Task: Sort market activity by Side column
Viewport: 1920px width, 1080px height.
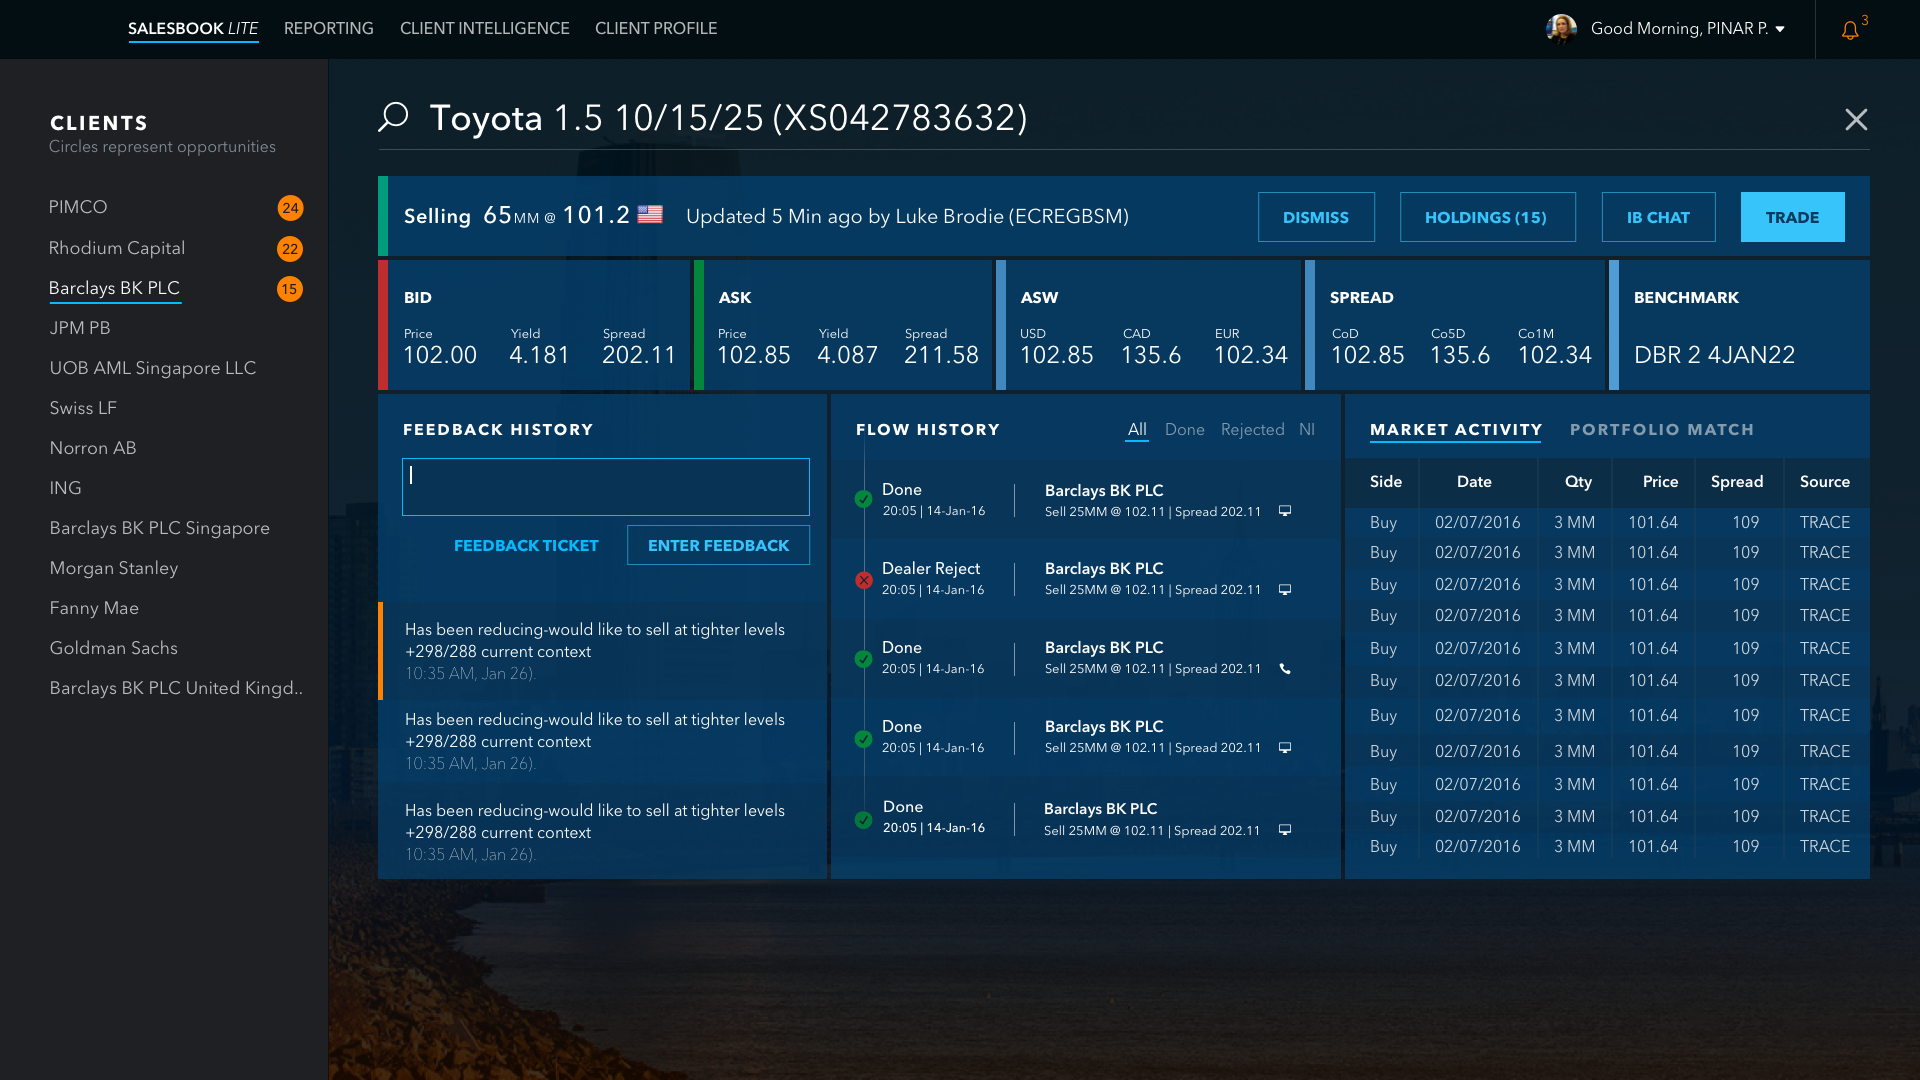Action: pos(1386,482)
